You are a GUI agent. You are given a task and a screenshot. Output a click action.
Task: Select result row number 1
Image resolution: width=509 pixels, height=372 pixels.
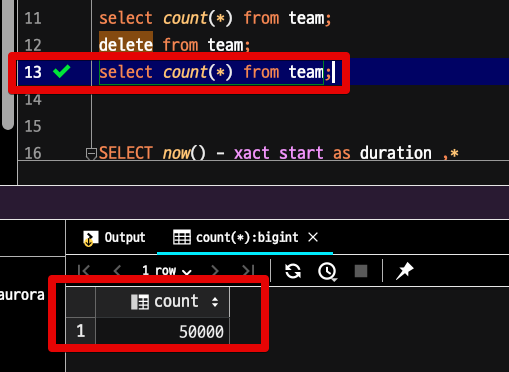81,331
